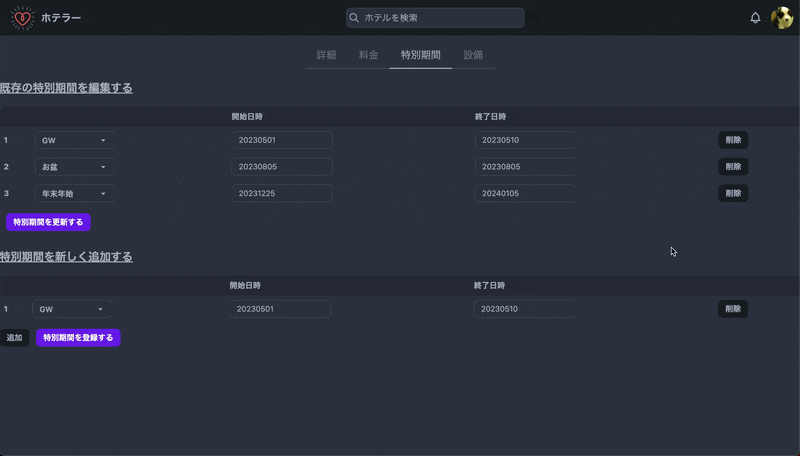
Task: Click 開始日時 header in new period table
Action: 245,286
